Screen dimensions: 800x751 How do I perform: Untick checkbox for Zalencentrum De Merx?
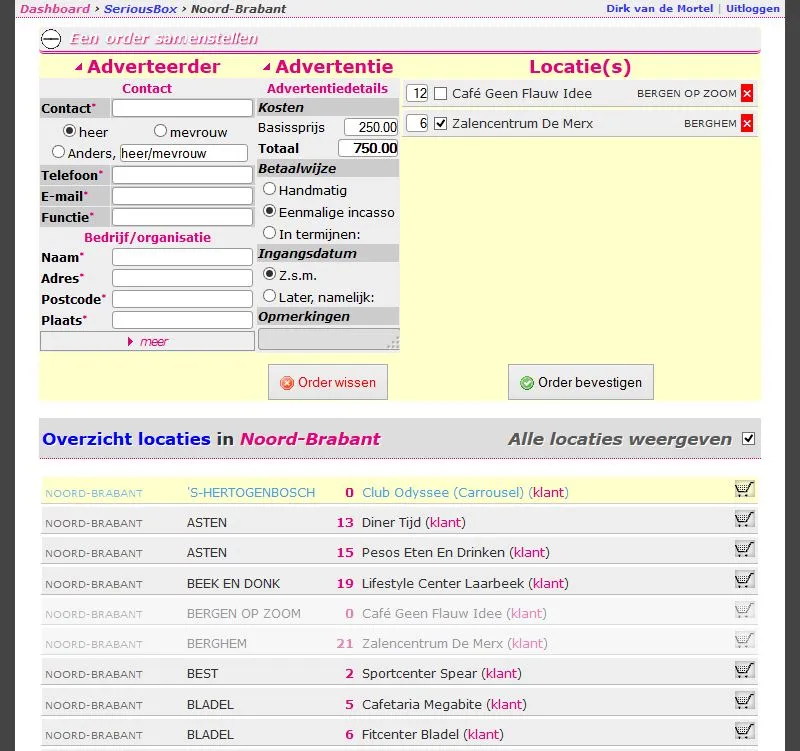click(x=440, y=123)
